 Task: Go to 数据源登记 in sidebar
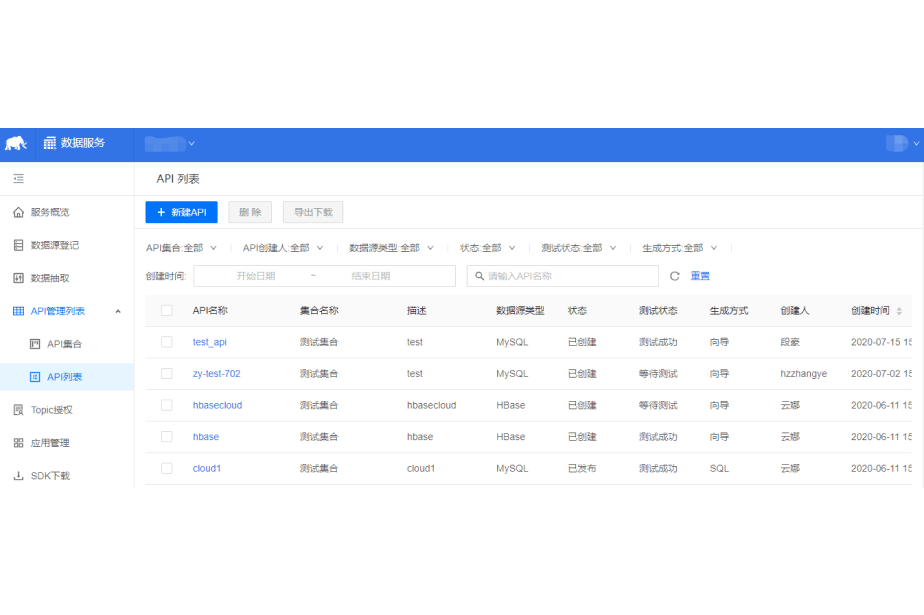pyautogui.click(x=55, y=245)
